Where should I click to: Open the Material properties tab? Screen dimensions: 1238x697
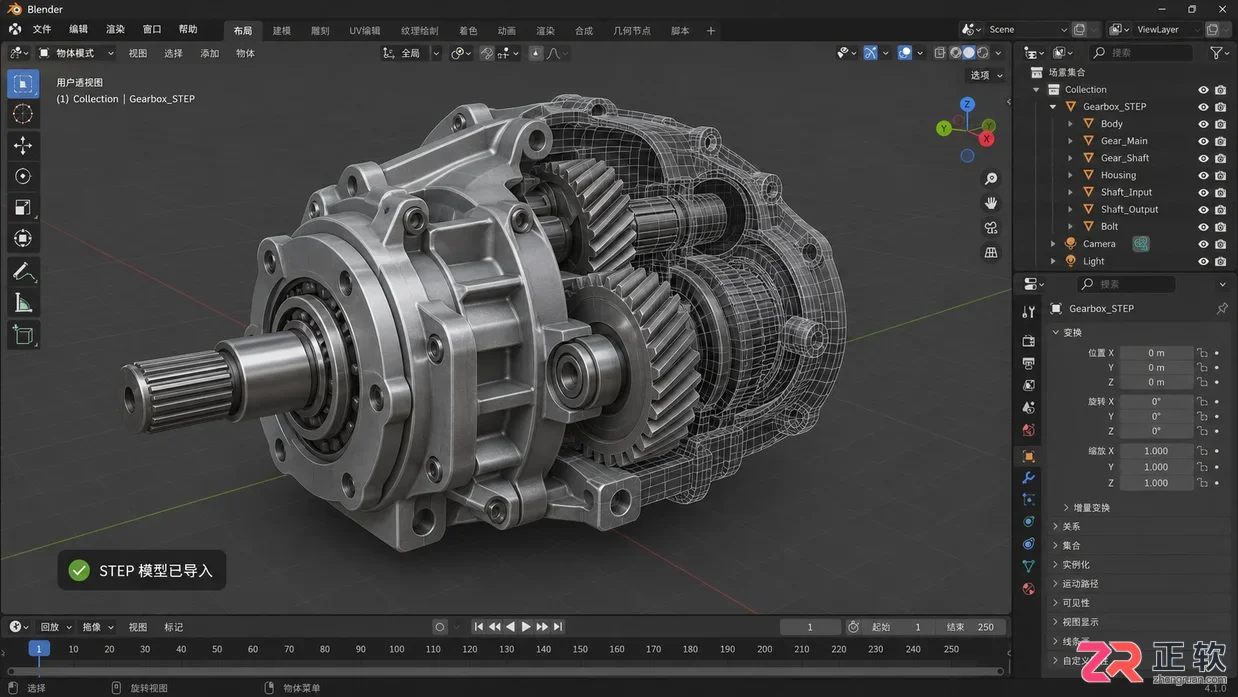coord(1028,589)
